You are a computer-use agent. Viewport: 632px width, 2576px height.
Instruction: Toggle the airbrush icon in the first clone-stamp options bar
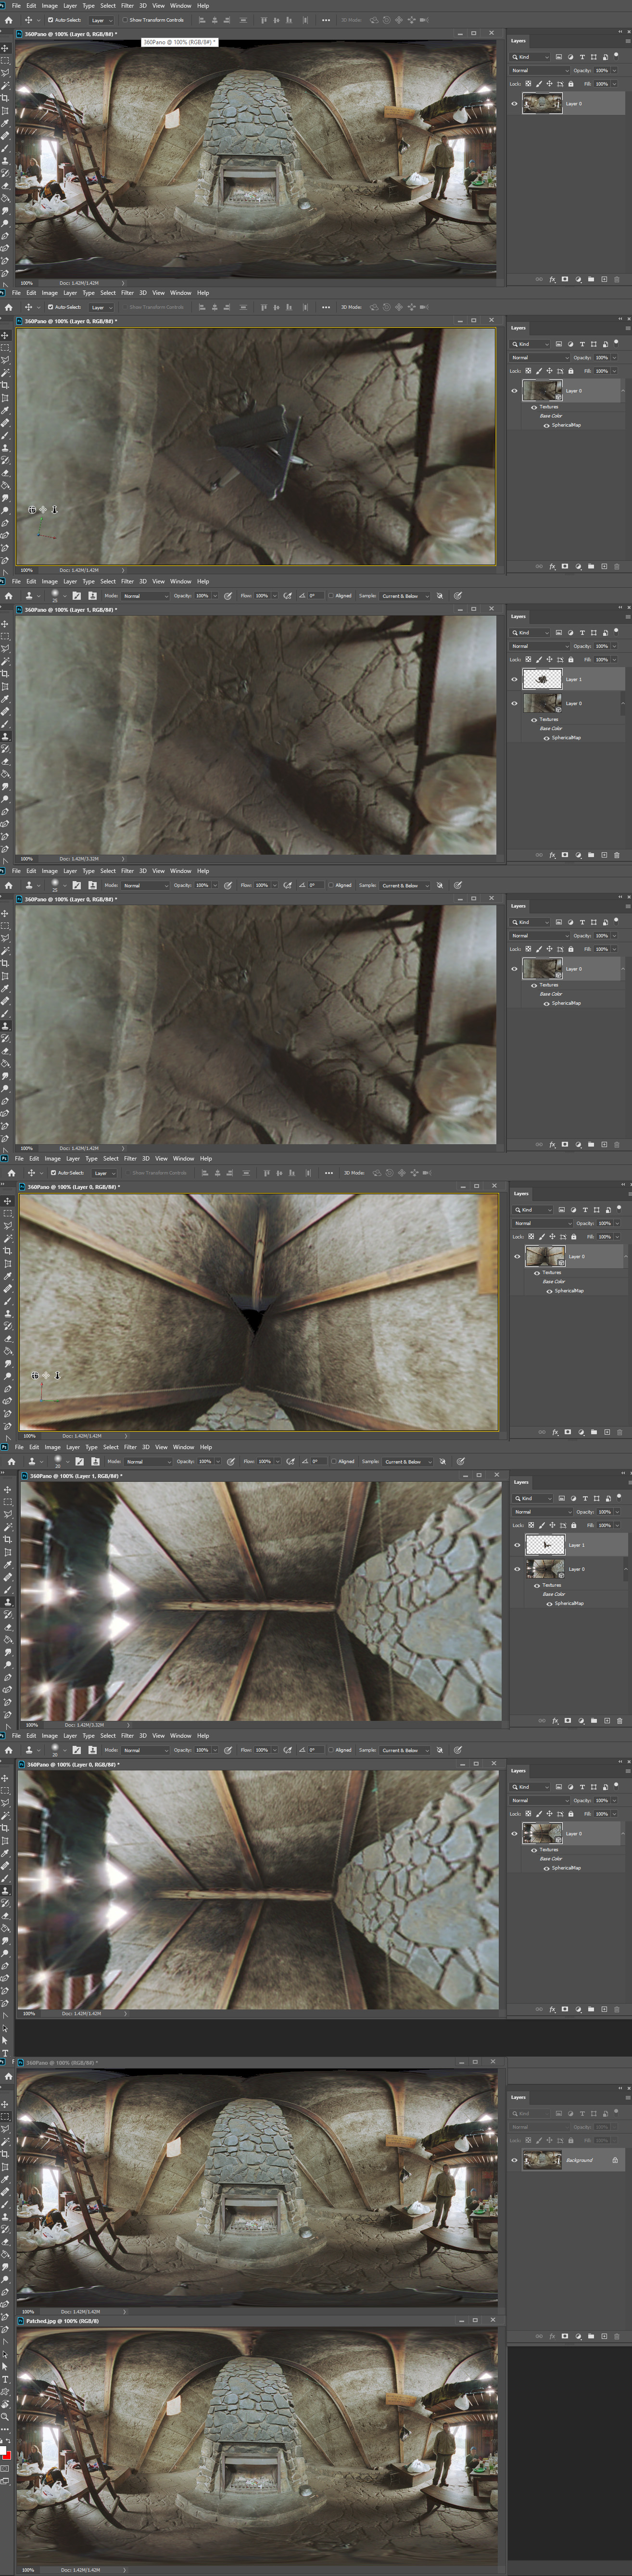[x=288, y=596]
